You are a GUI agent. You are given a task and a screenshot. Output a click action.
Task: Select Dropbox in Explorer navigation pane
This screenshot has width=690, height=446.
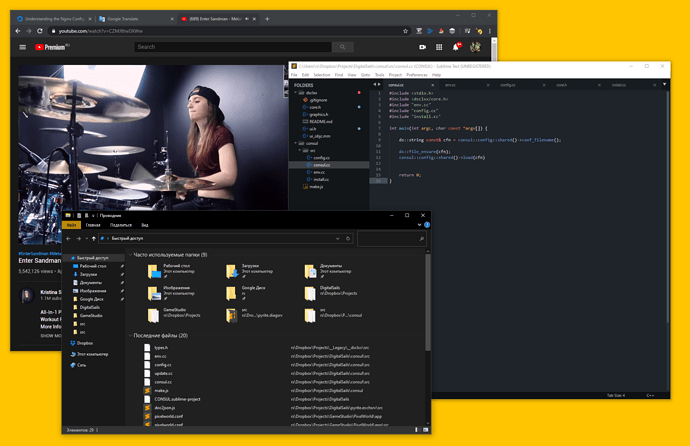[82, 343]
